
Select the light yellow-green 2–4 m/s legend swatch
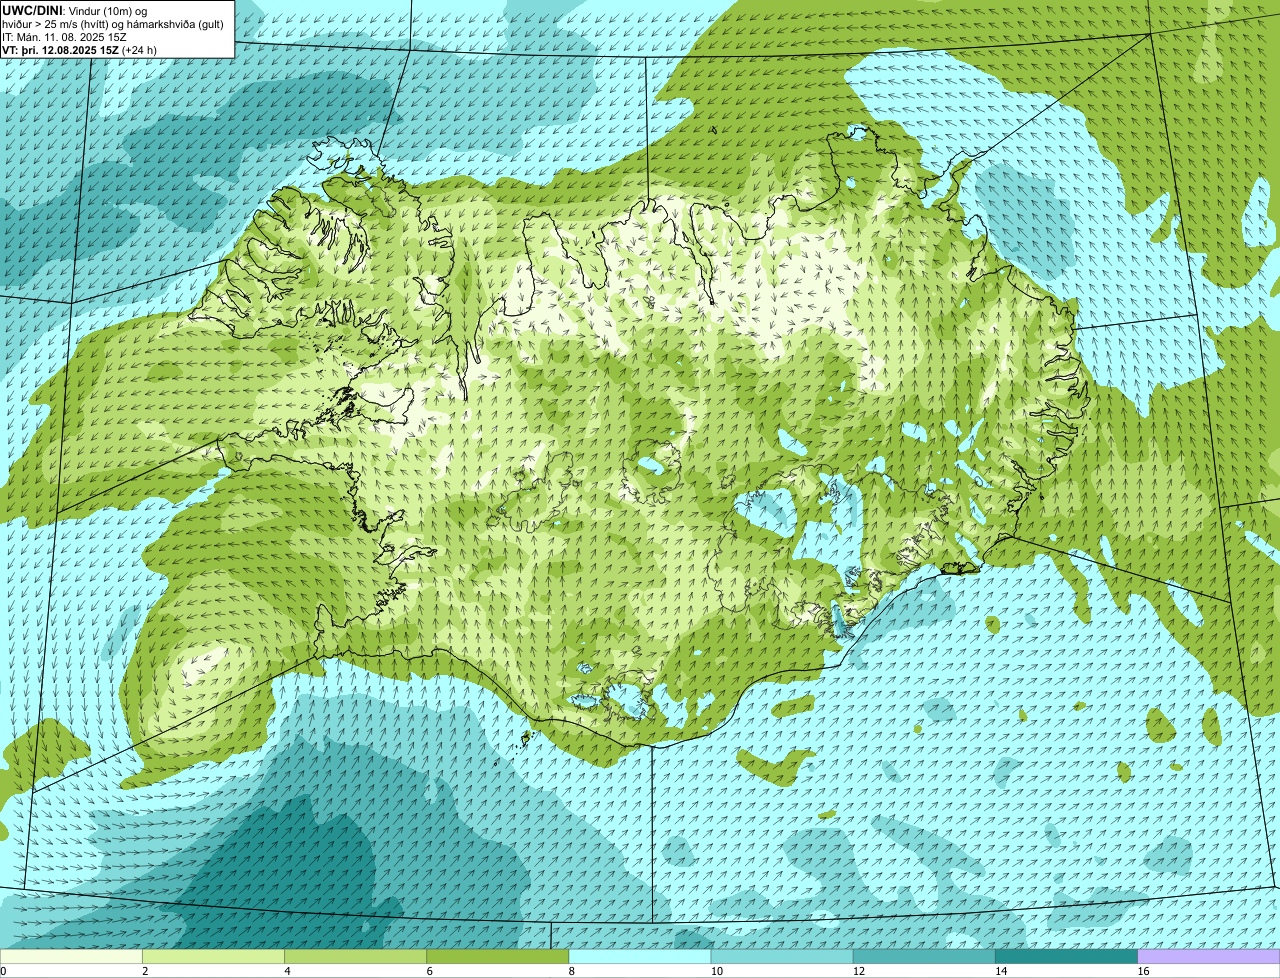[213, 957]
